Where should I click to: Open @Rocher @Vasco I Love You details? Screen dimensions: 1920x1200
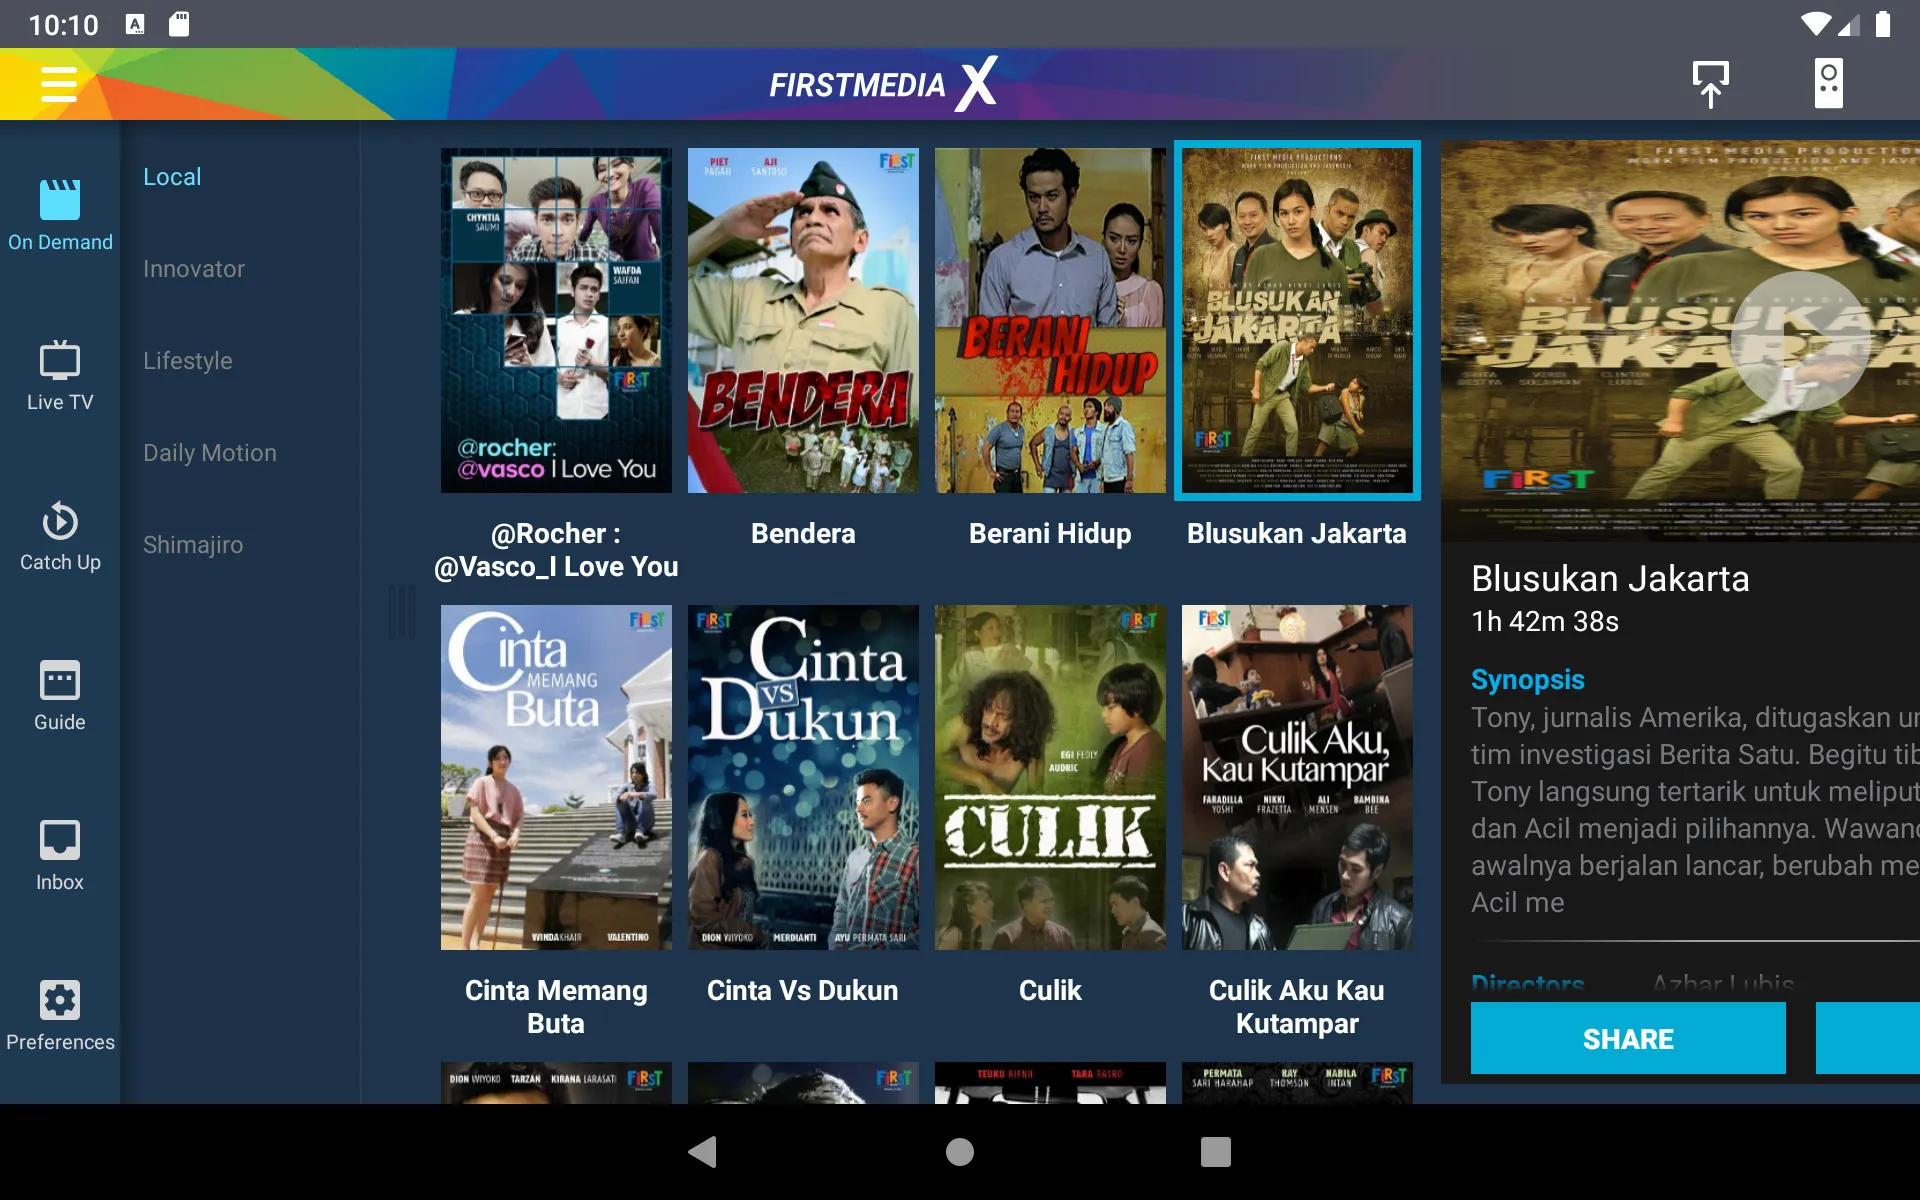click(x=554, y=318)
